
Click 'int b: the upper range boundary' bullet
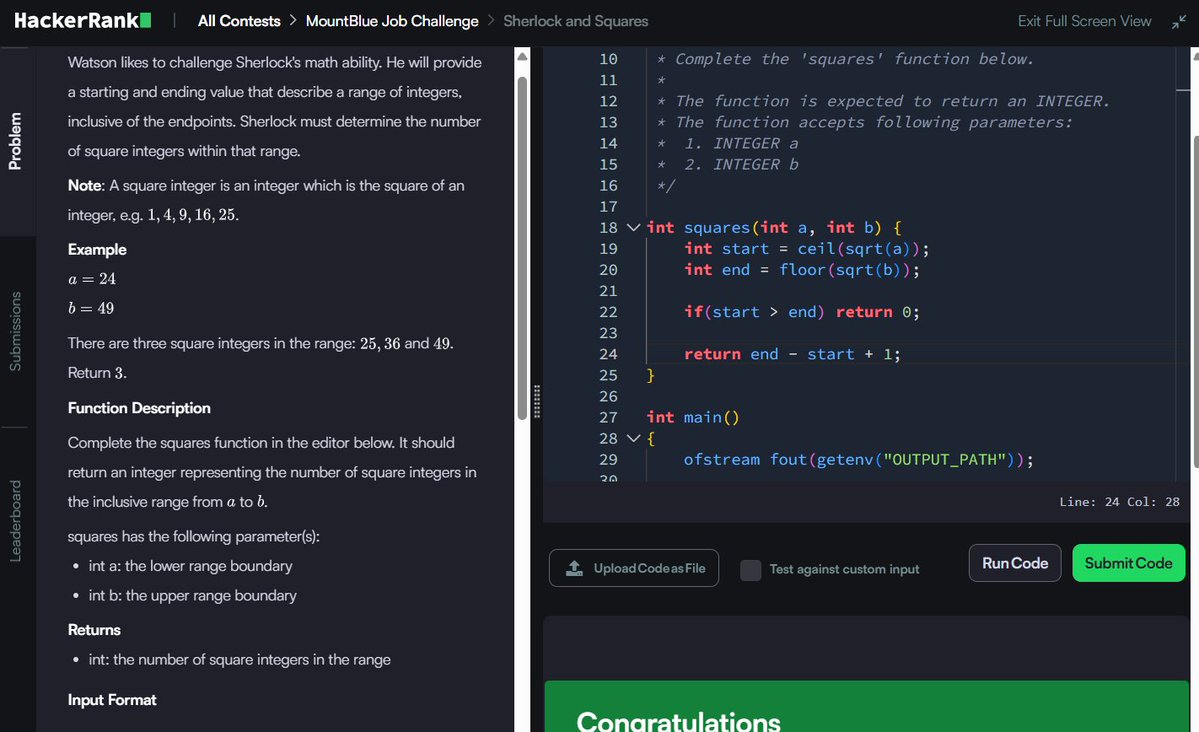193,595
